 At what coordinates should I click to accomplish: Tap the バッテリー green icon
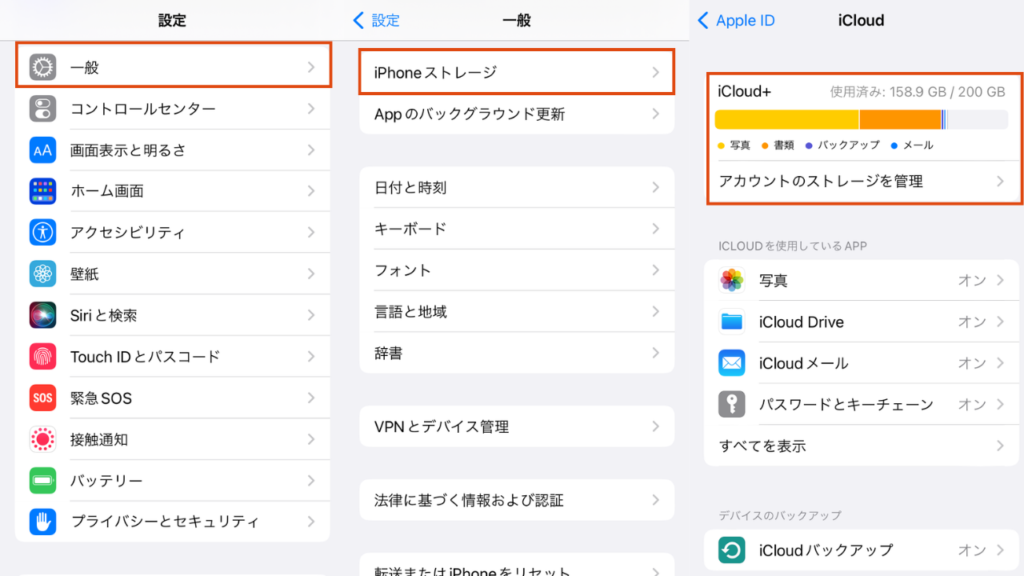(x=42, y=481)
